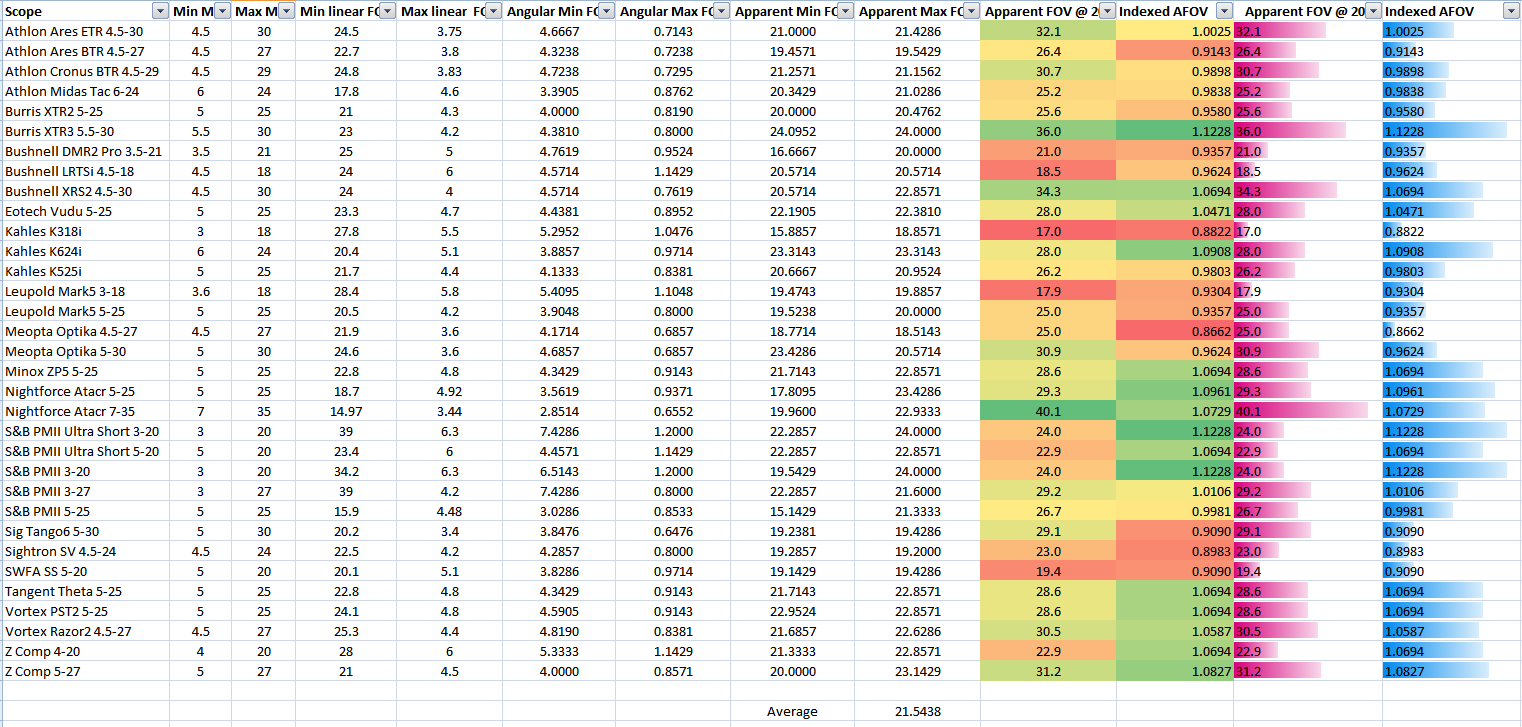Click the average value 21.5438 cell
This screenshot has width=1522, height=727.
(916, 711)
